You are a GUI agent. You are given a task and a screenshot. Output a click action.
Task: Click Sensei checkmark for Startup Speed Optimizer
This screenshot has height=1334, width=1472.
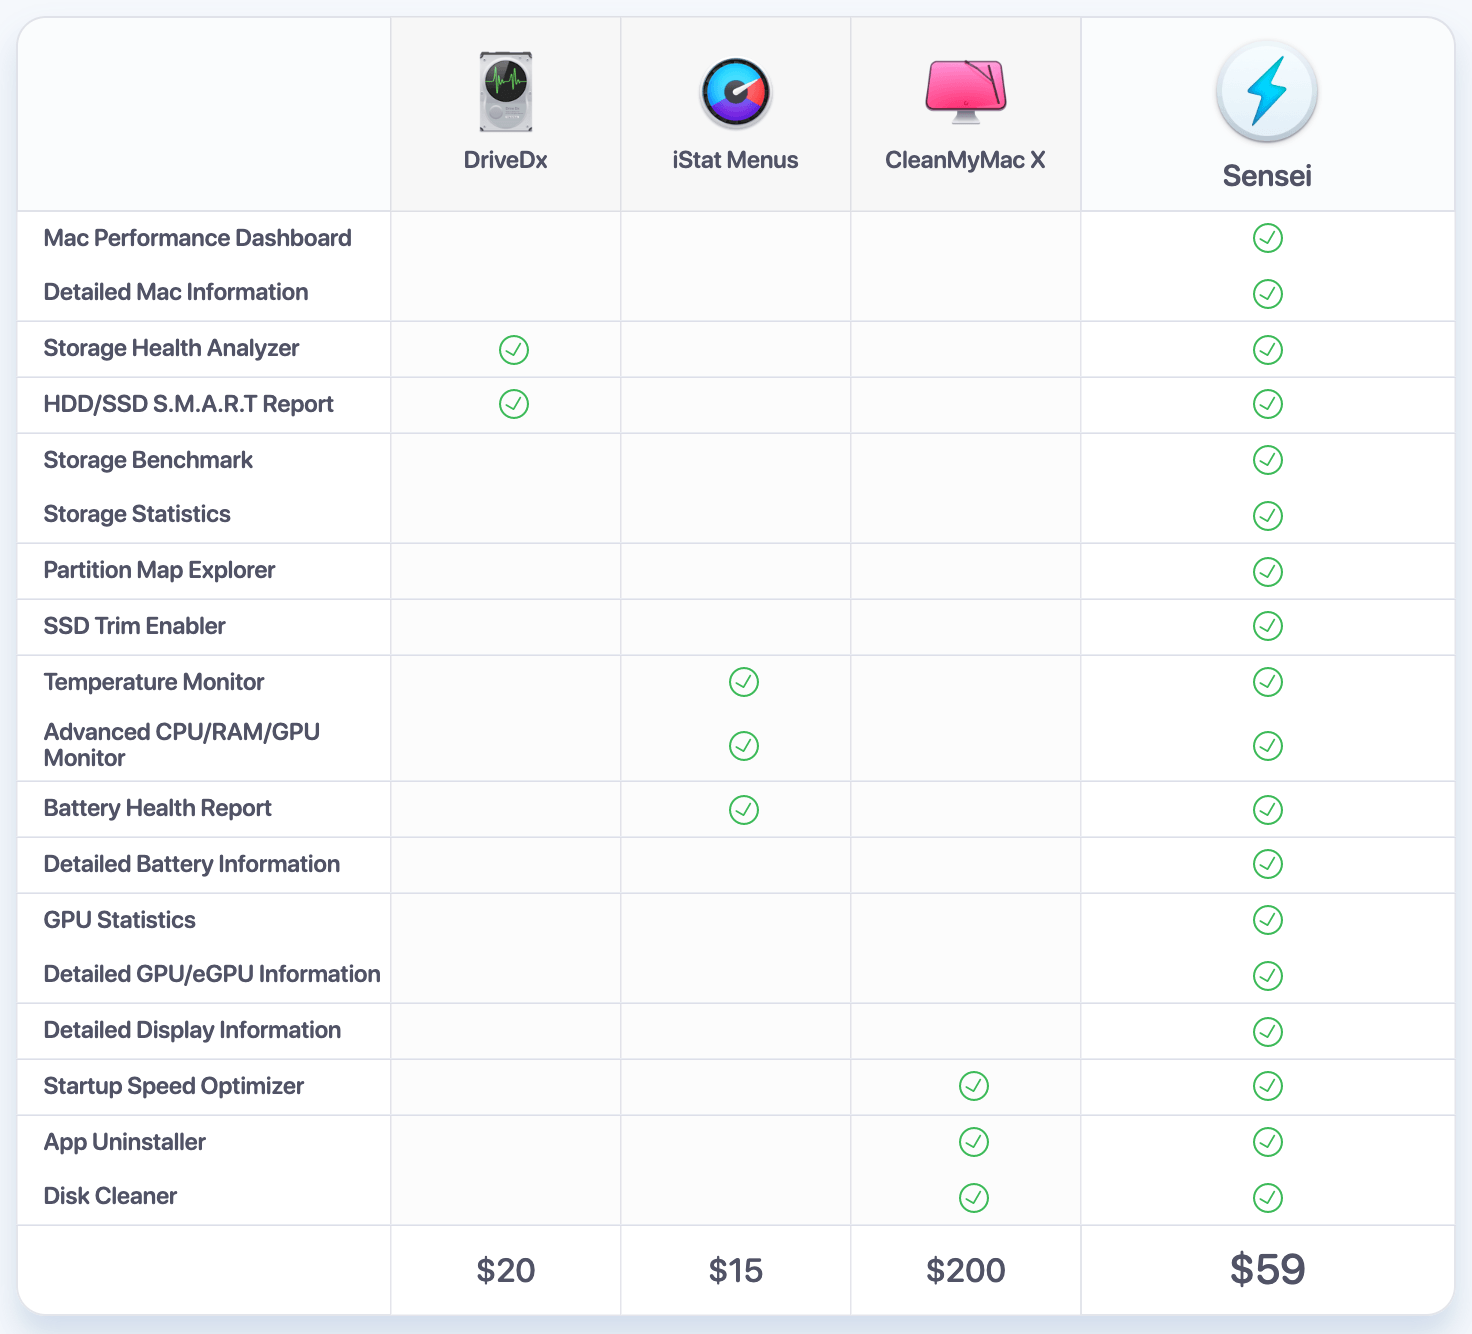click(x=1268, y=1086)
